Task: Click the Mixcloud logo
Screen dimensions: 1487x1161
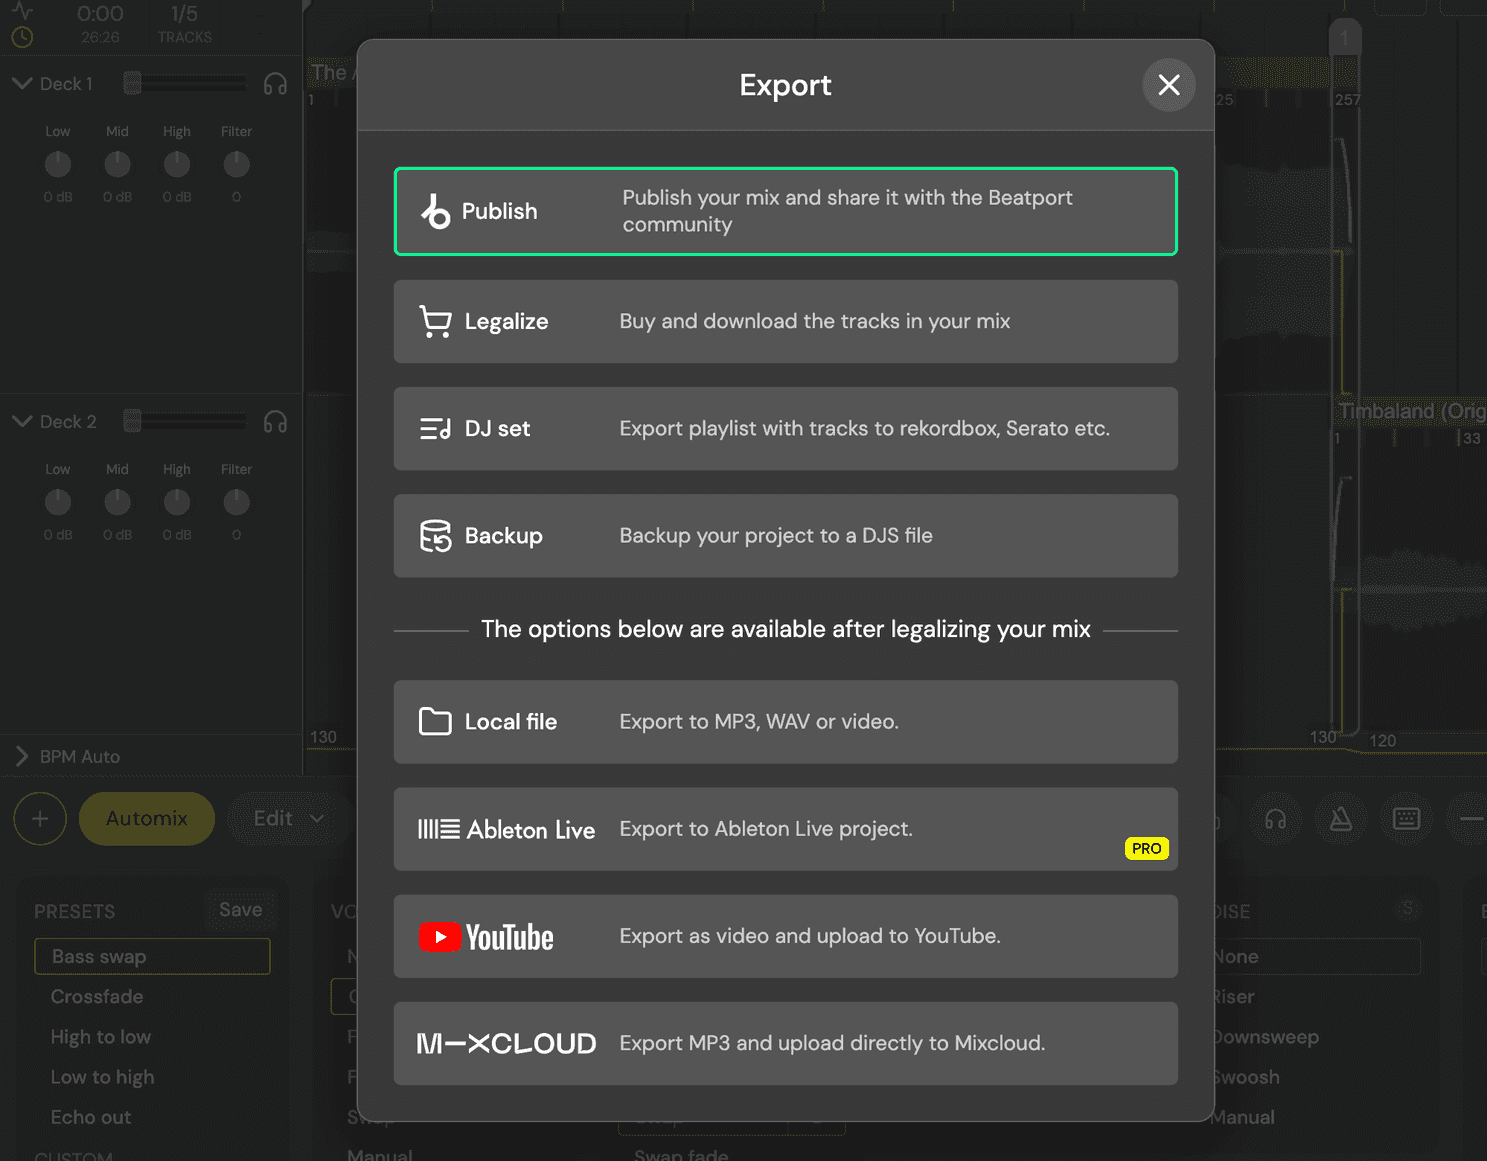Action: (506, 1044)
